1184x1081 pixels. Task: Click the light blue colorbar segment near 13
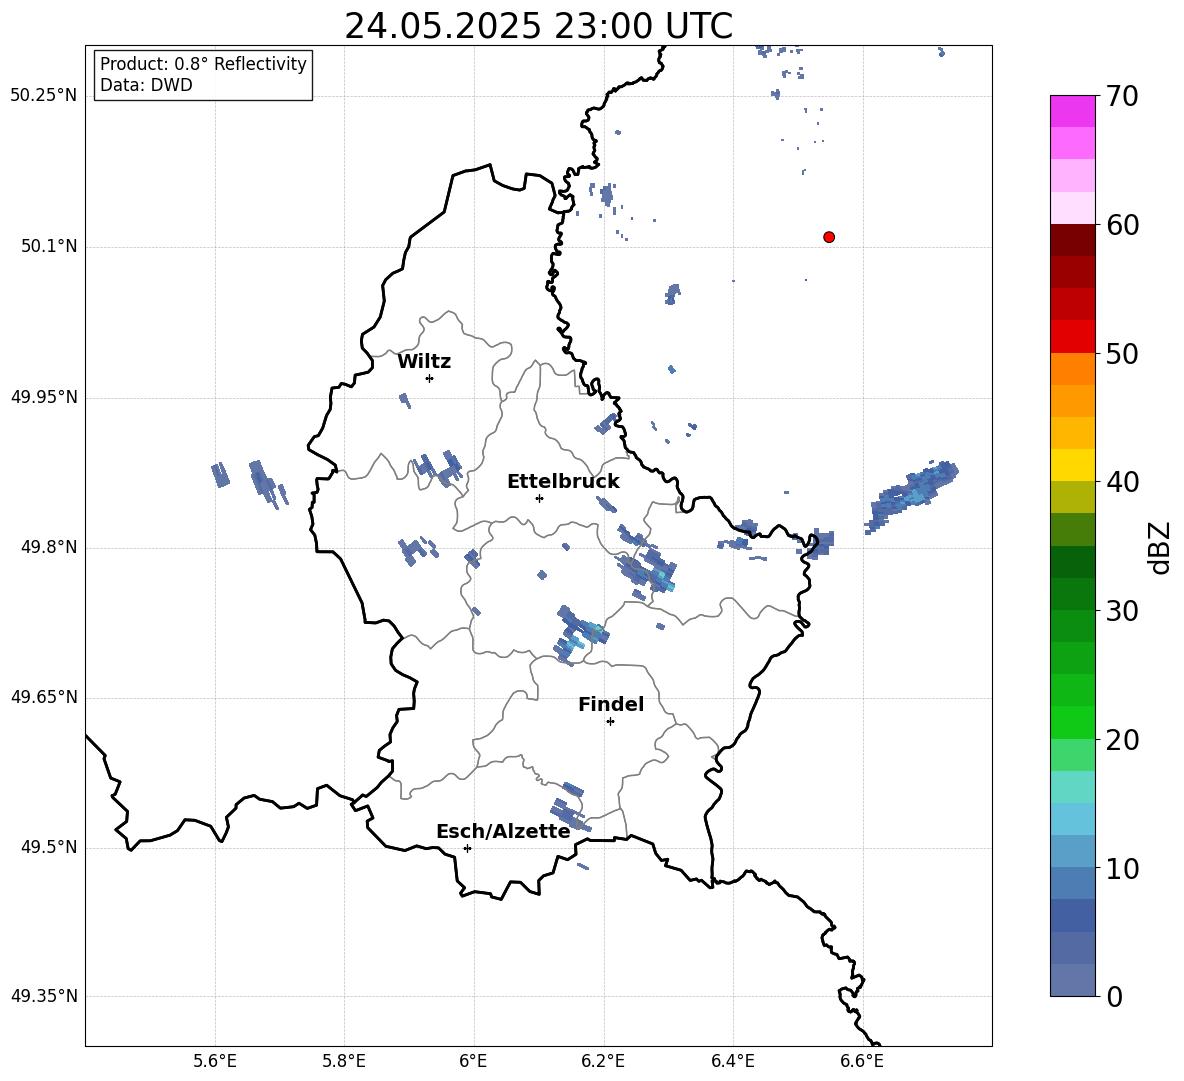pos(1073,819)
